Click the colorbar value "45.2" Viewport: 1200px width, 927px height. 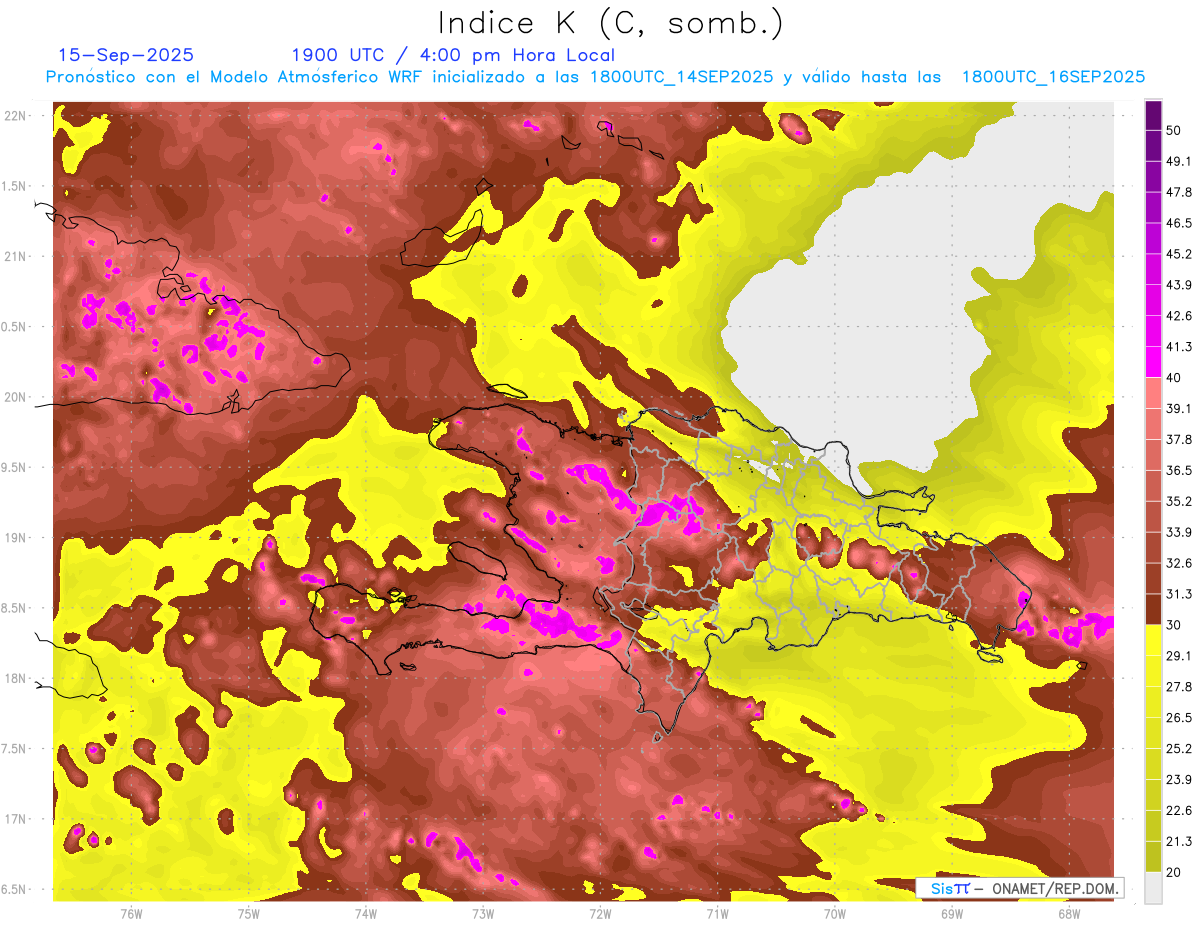[x=1179, y=254]
